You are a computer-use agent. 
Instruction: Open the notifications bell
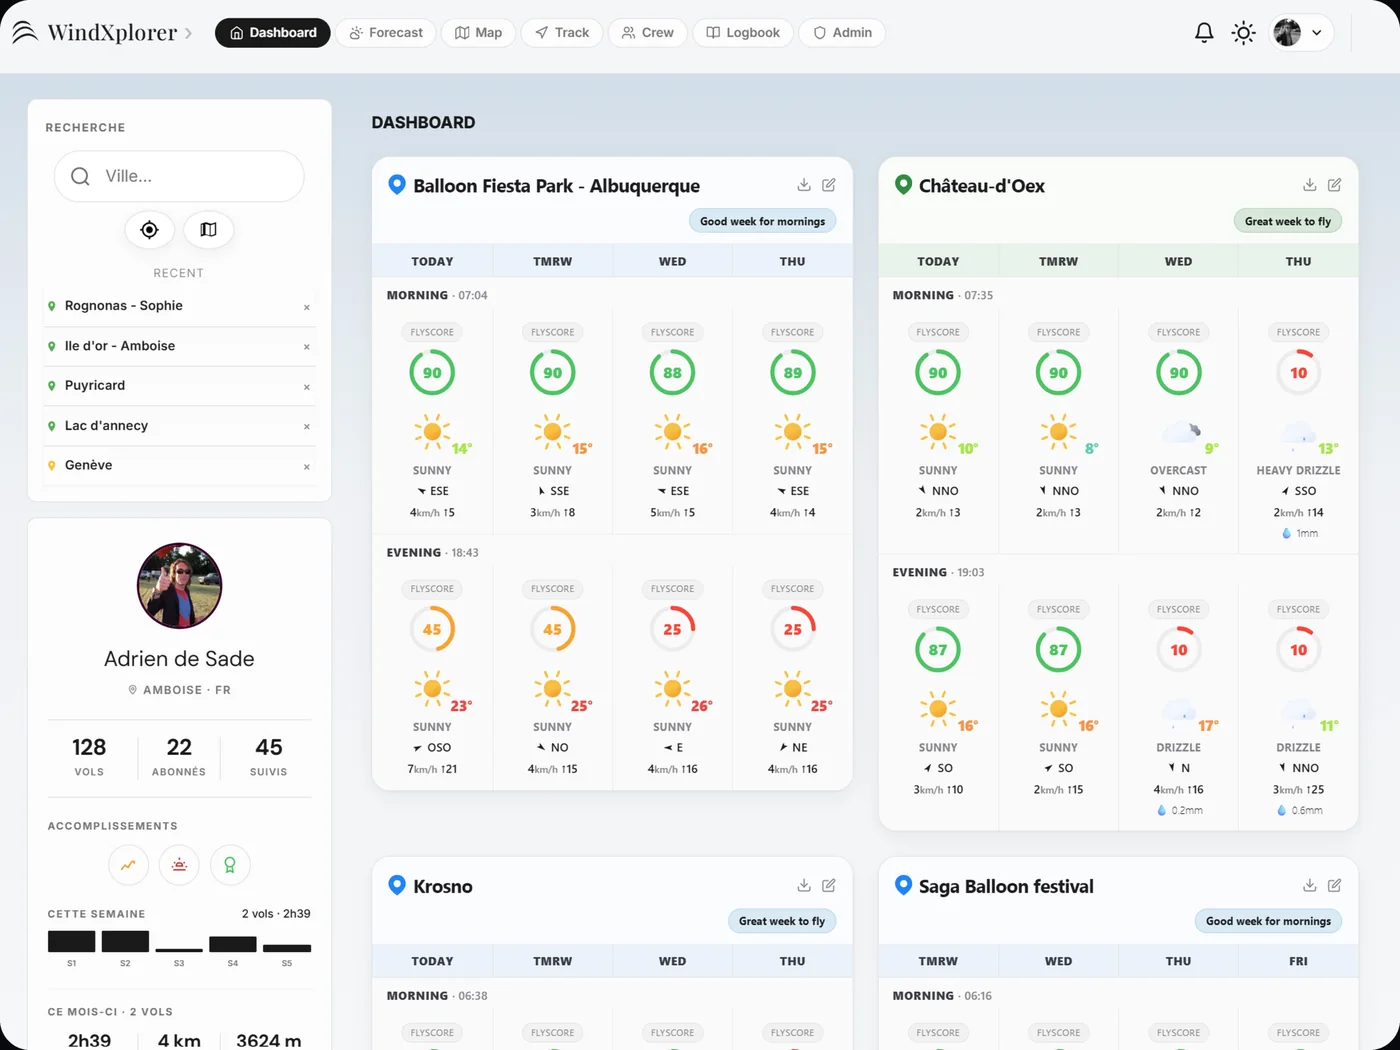pos(1204,33)
